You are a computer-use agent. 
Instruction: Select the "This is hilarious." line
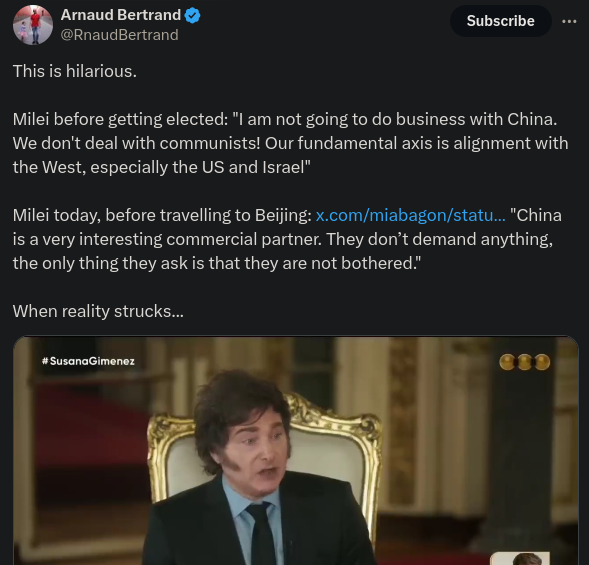(75, 71)
